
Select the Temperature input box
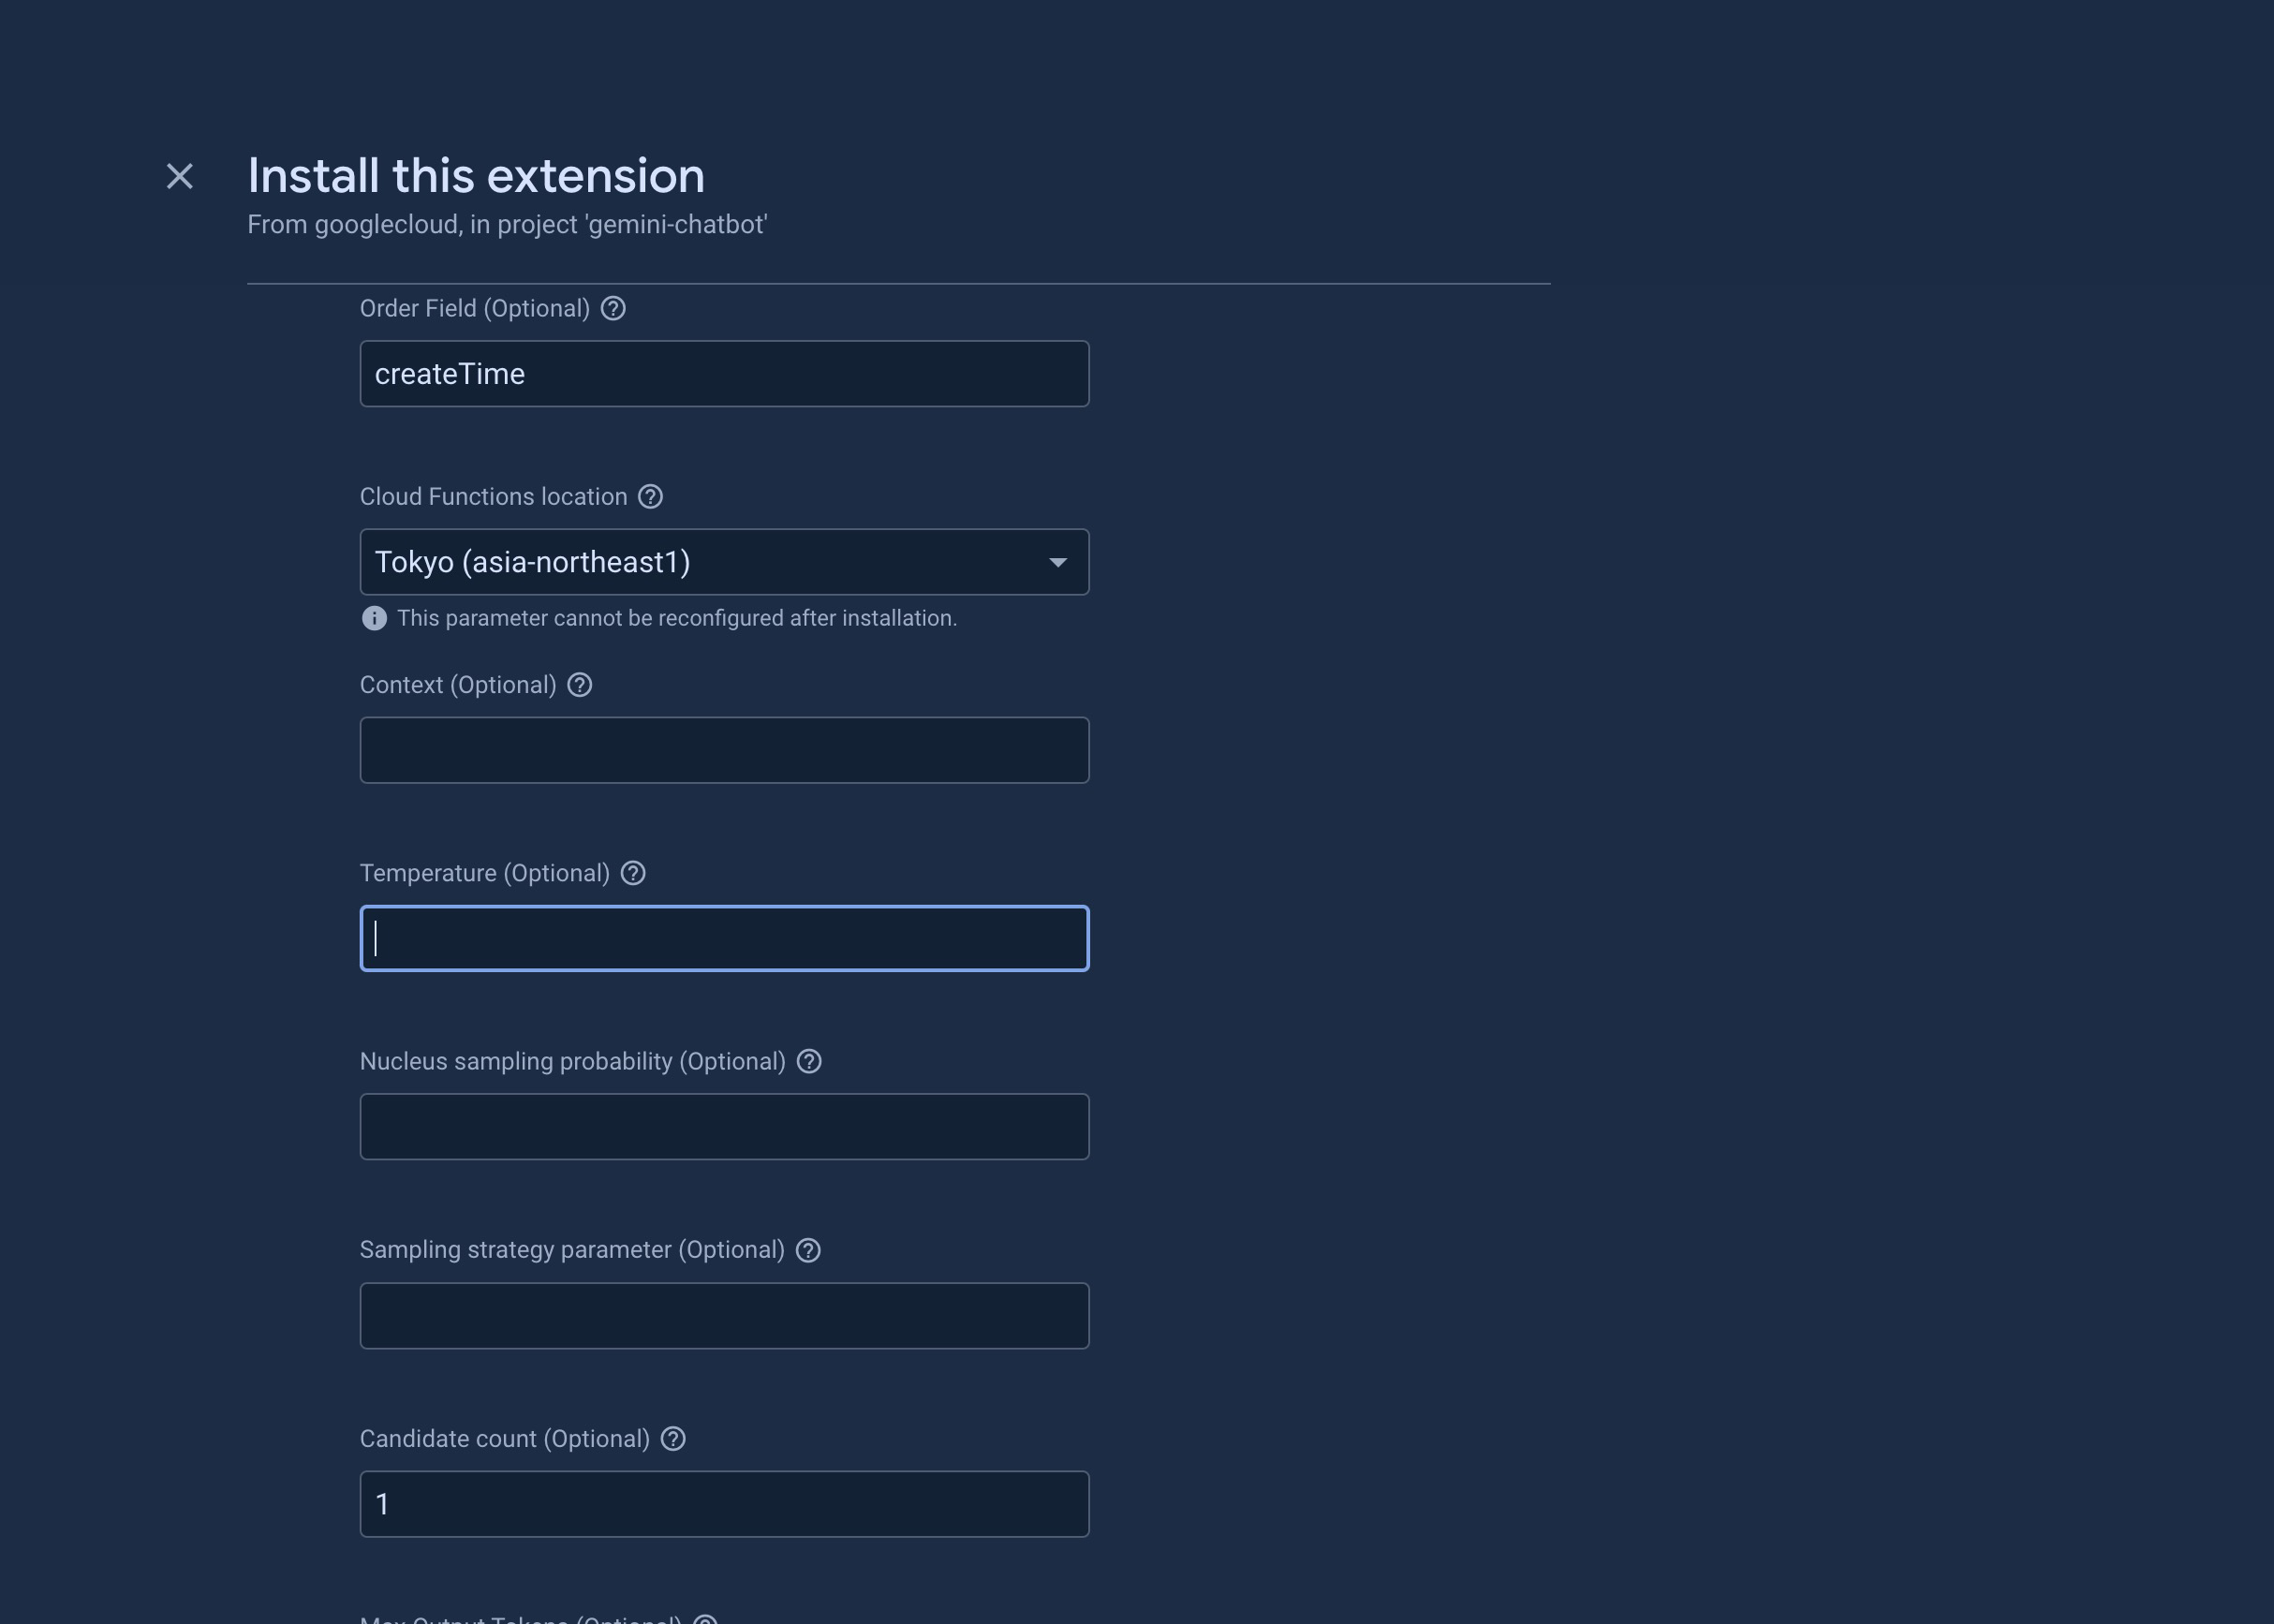coord(724,938)
